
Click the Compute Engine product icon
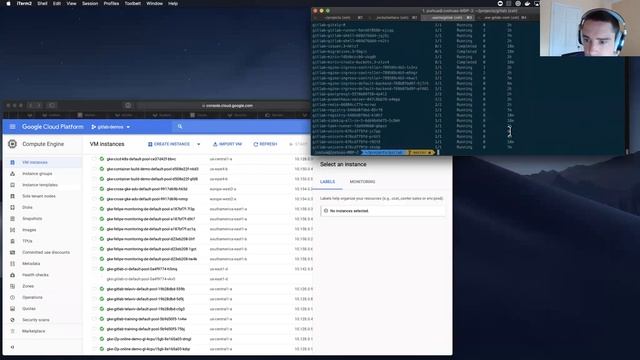pyautogui.click(x=13, y=144)
